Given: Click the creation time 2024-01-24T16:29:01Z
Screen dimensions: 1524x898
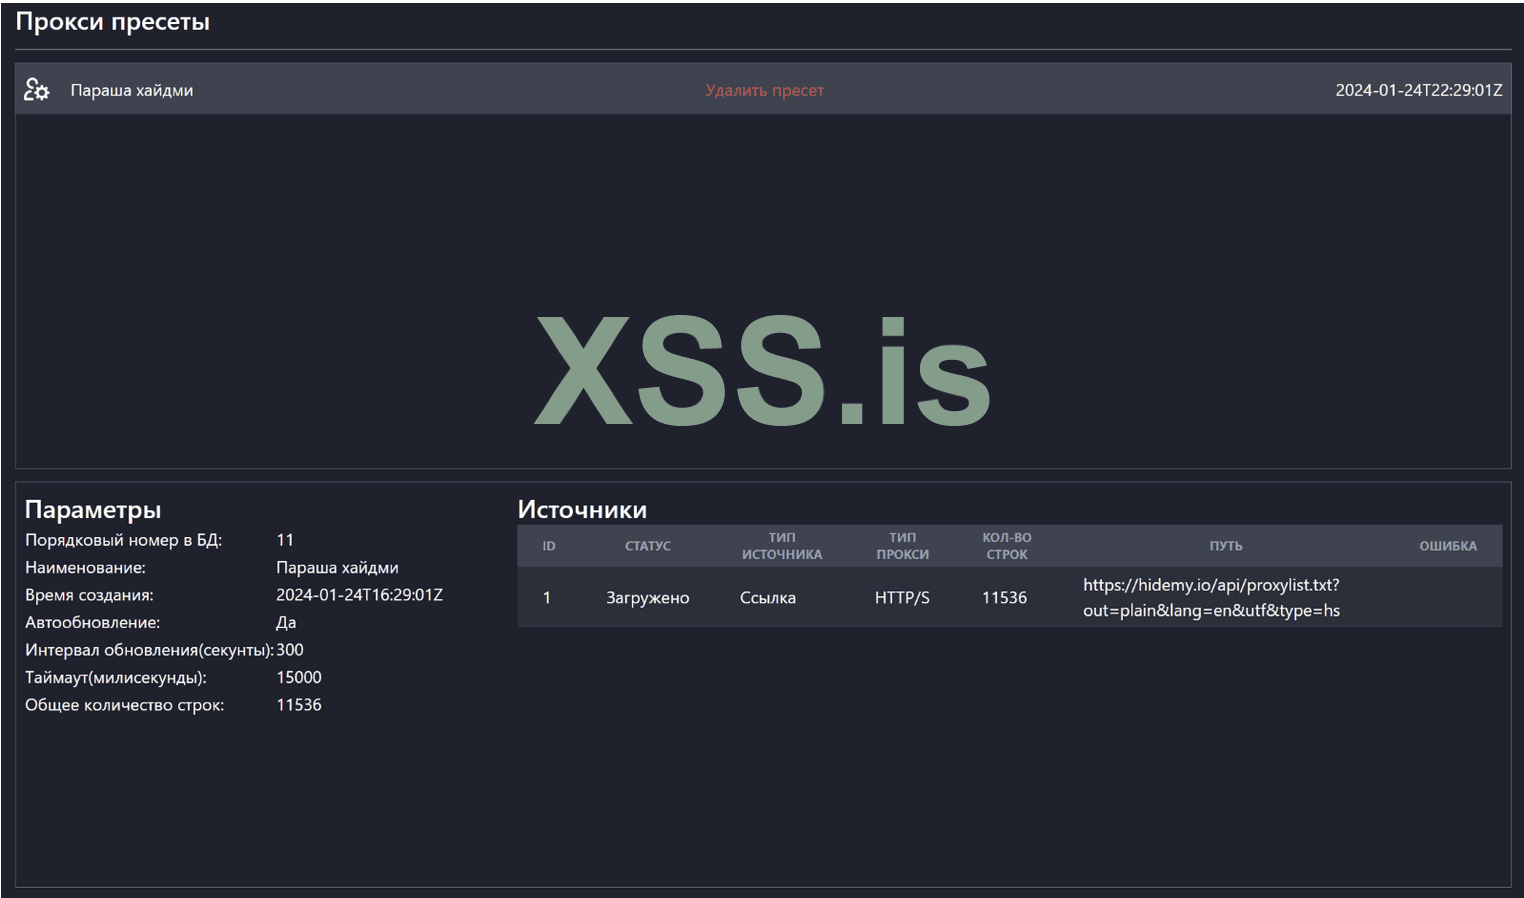Looking at the screenshot, I should 359,595.
